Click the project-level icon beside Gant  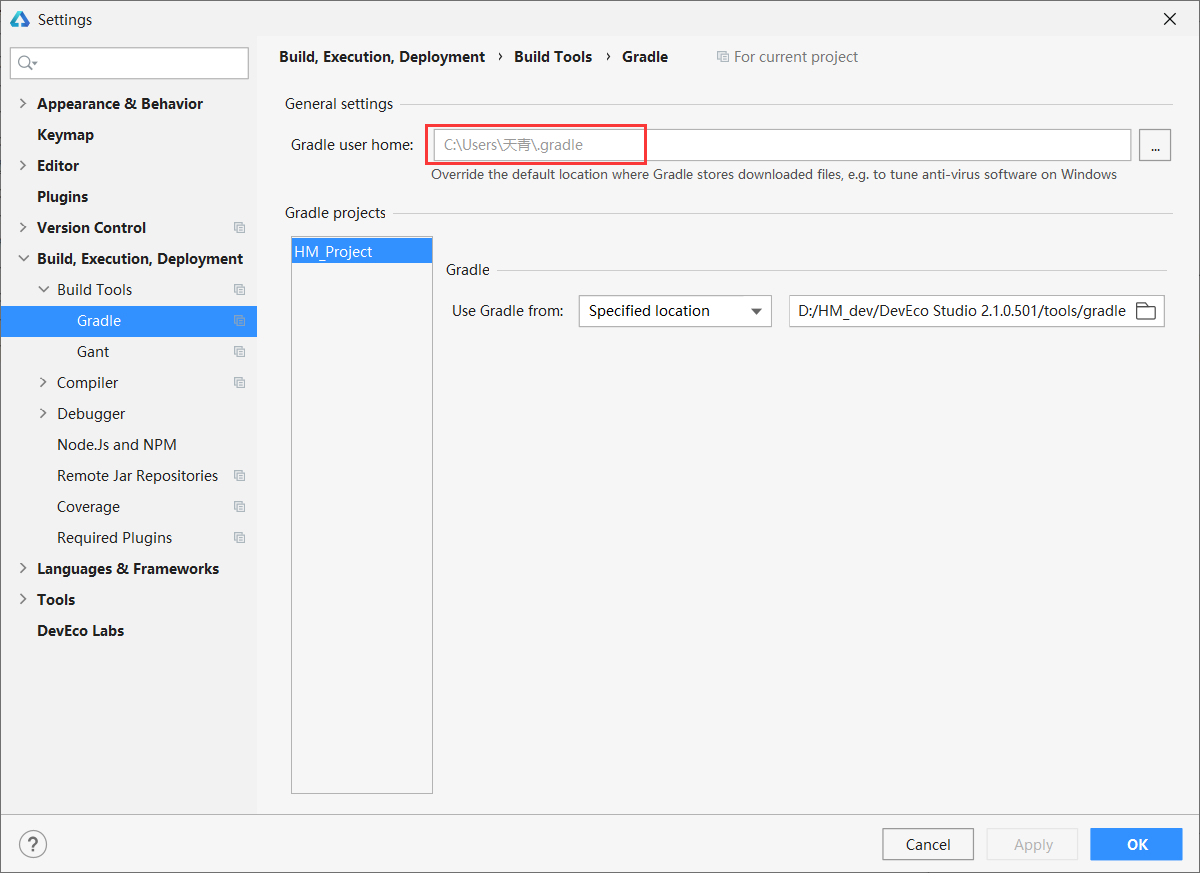(x=239, y=352)
